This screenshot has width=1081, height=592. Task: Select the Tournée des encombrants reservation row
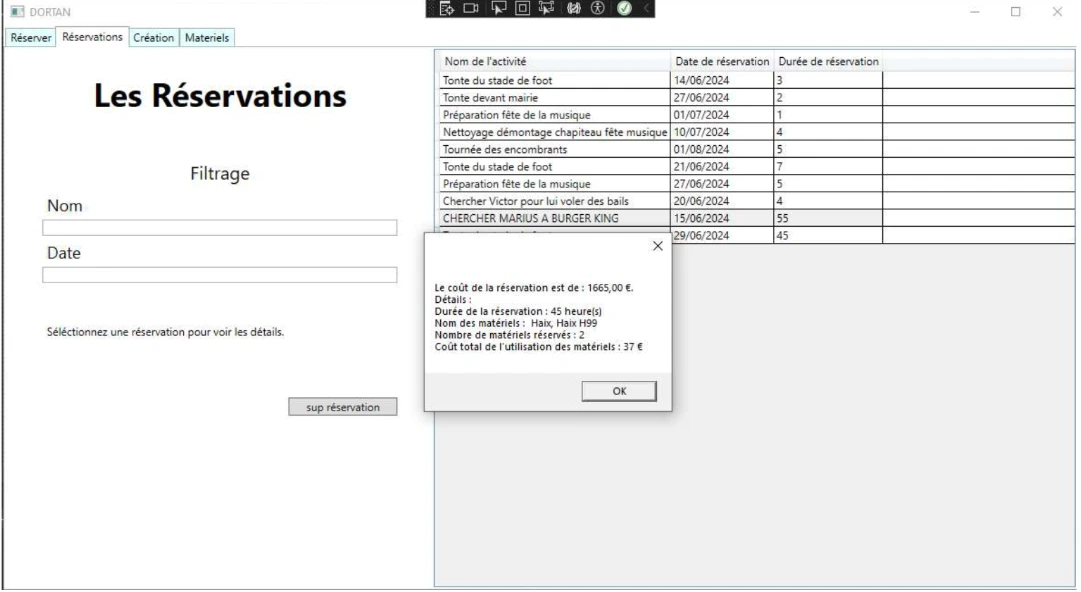(x=520, y=149)
